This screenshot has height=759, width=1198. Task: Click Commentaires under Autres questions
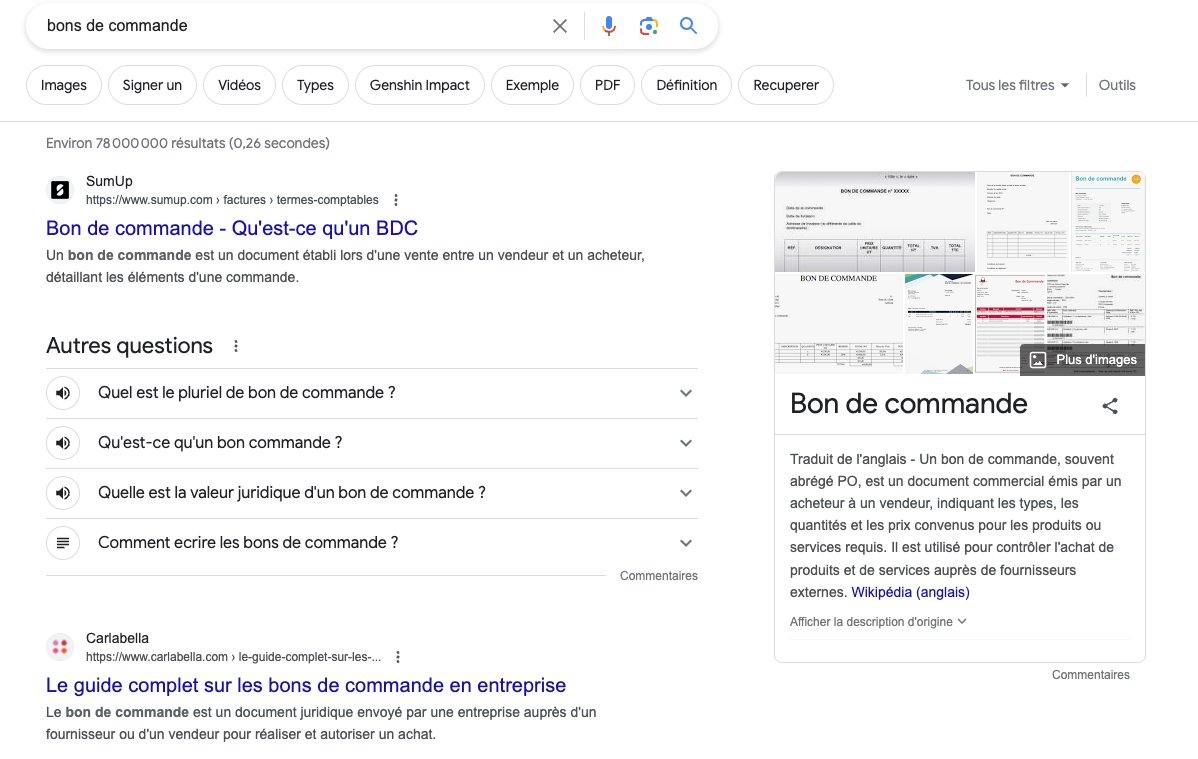pos(659,576)
